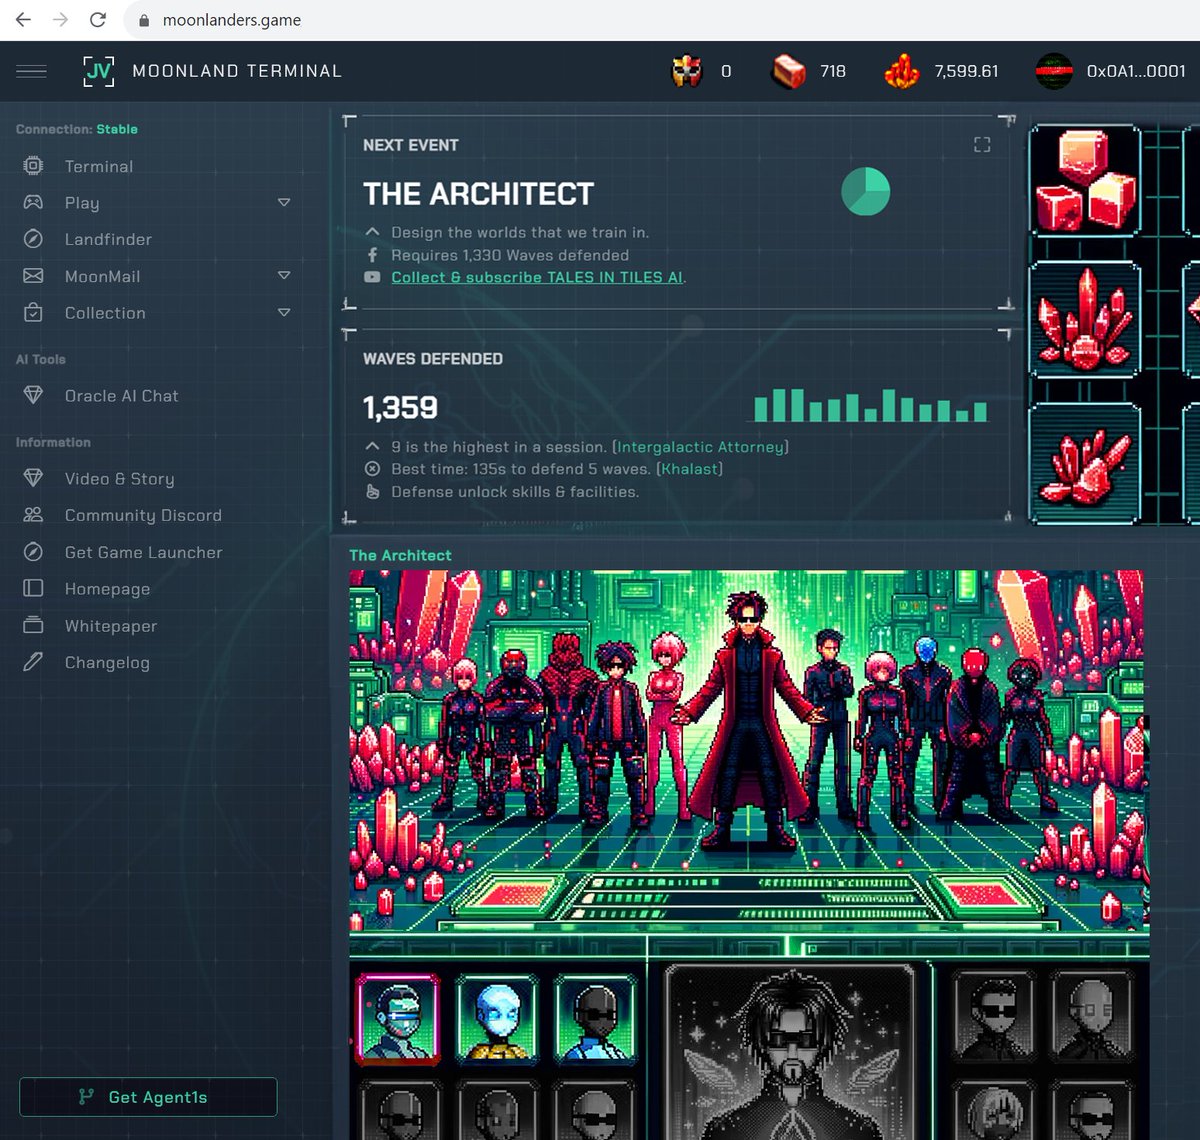
Task: Click the 1,359 waves defended number
Action: [400, 407]
